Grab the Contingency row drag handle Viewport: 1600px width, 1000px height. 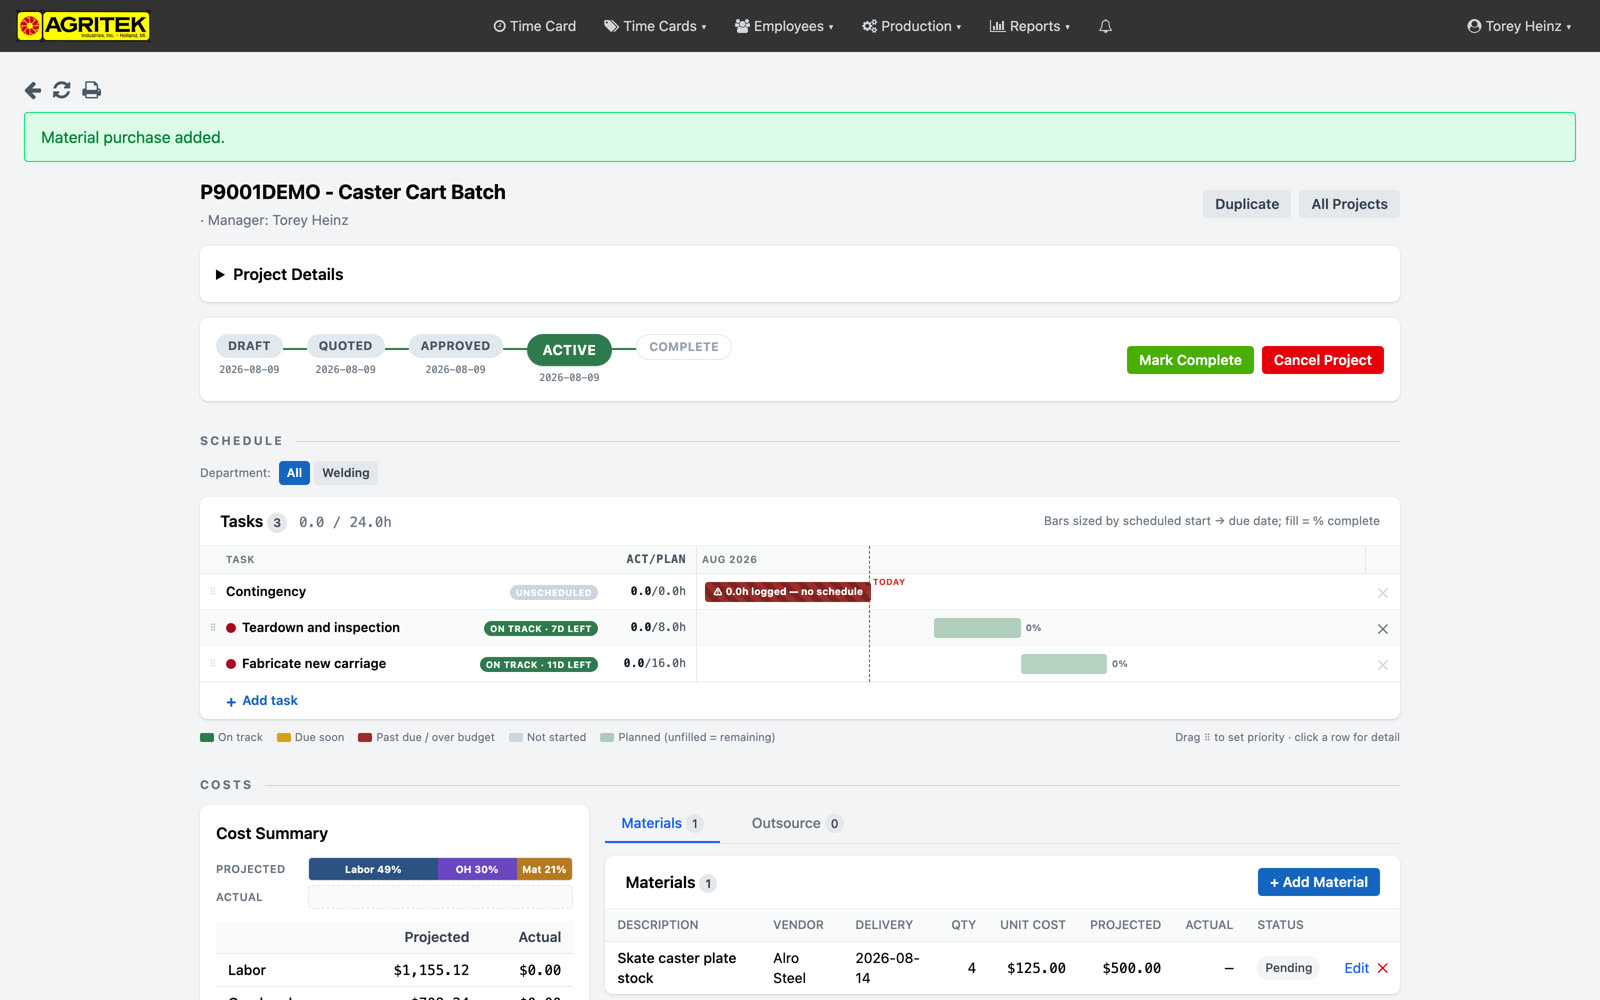(213, 592)
